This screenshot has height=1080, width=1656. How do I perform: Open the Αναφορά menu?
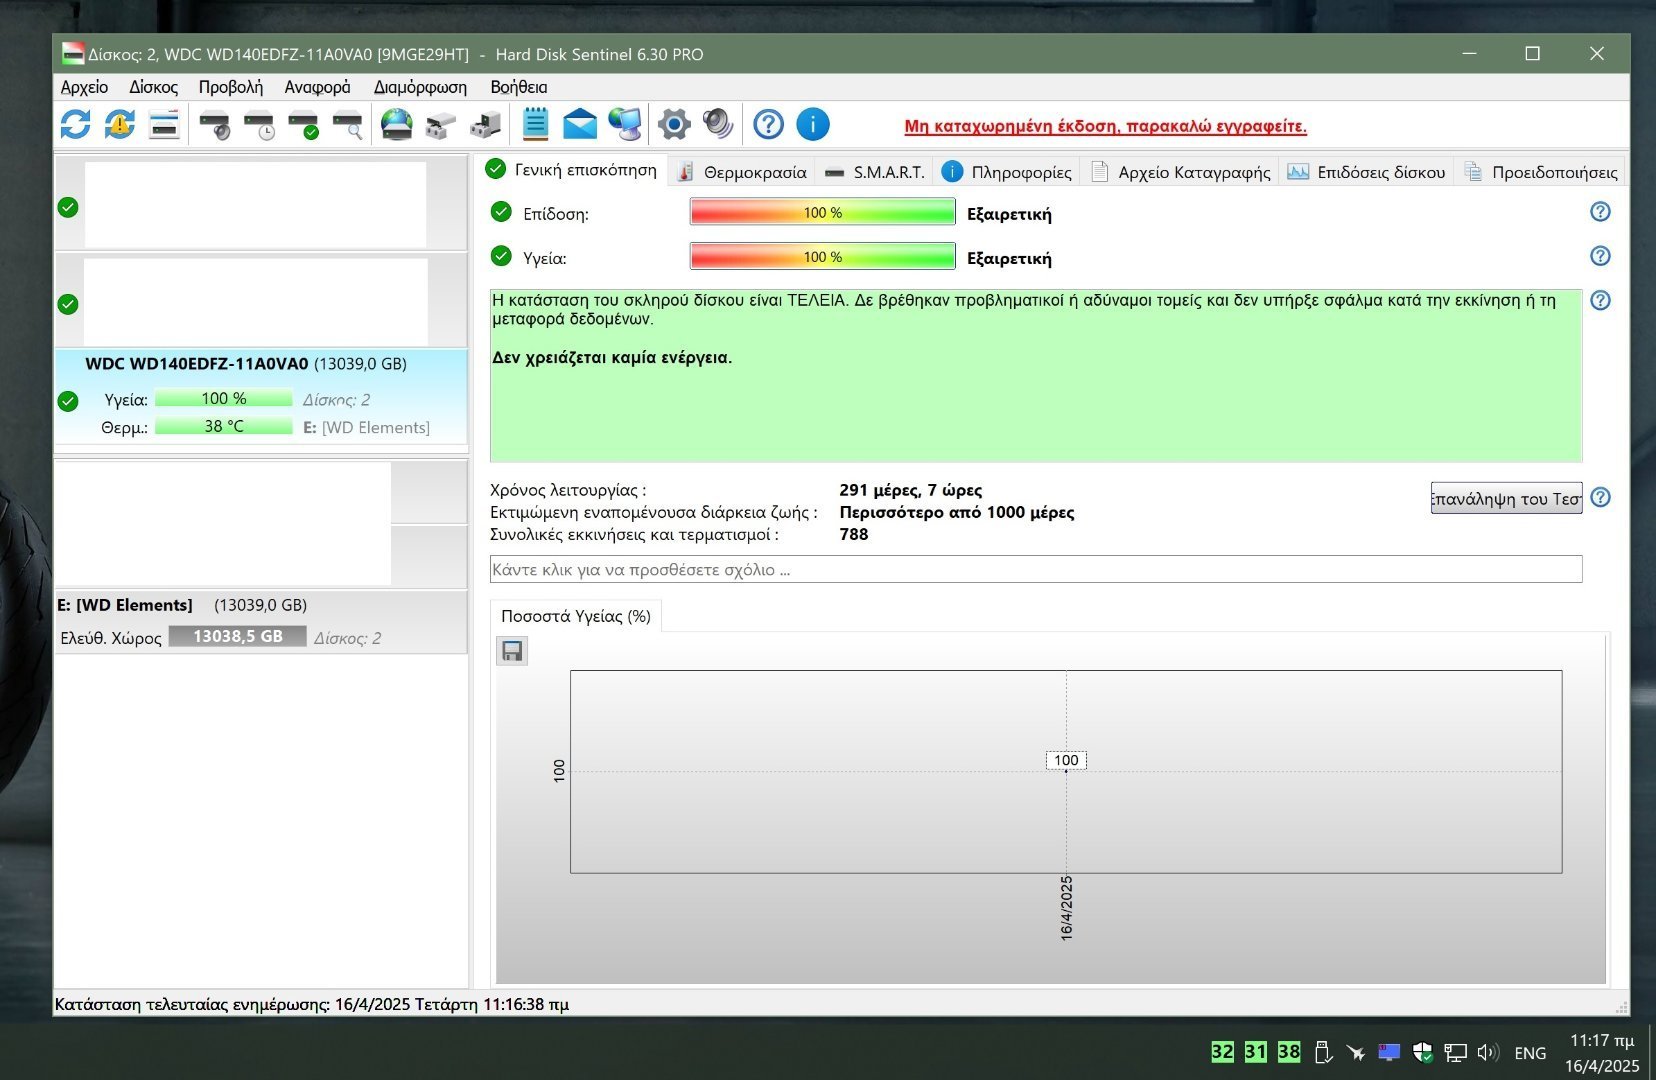317,87
